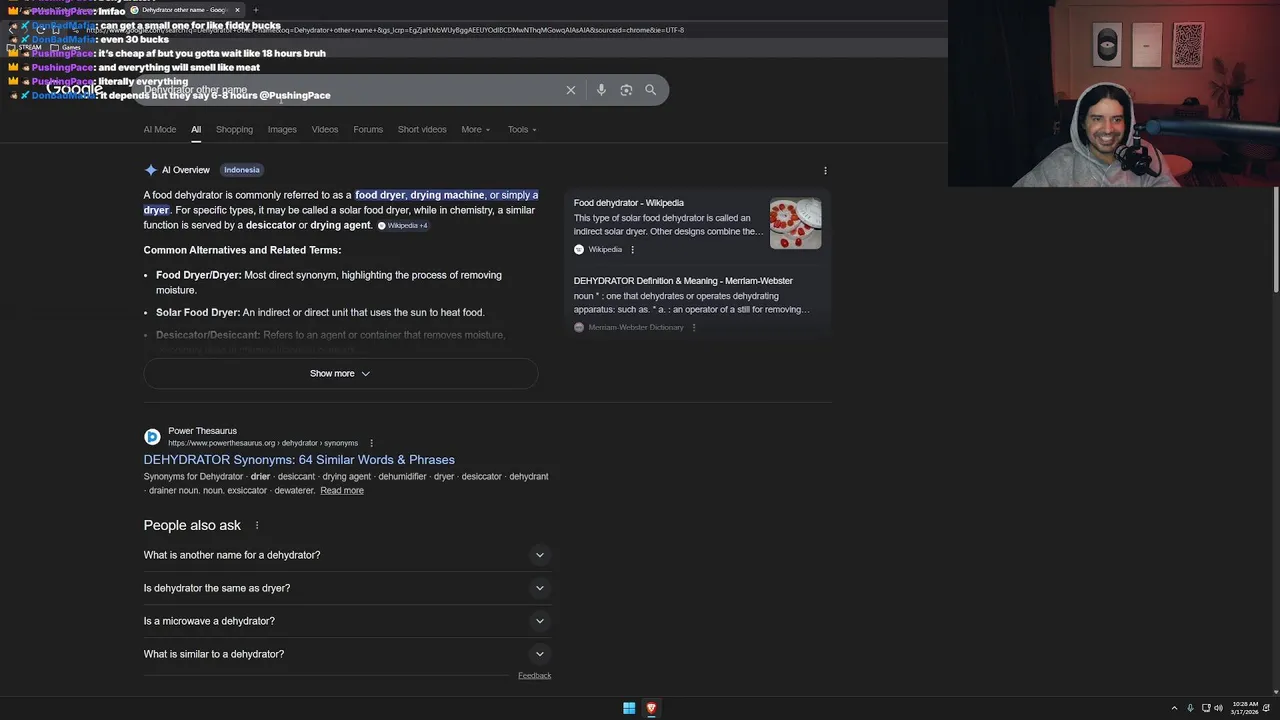Image resolution: width=1280 pixels, height=720 pixels.
Task: Open the Windows Start menu
Action: [x=629, y=708]
